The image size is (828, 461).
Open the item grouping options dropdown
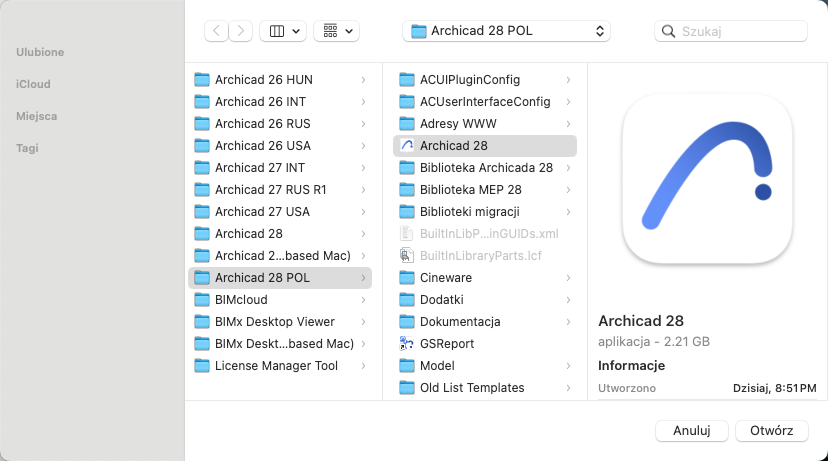(336, 31)
